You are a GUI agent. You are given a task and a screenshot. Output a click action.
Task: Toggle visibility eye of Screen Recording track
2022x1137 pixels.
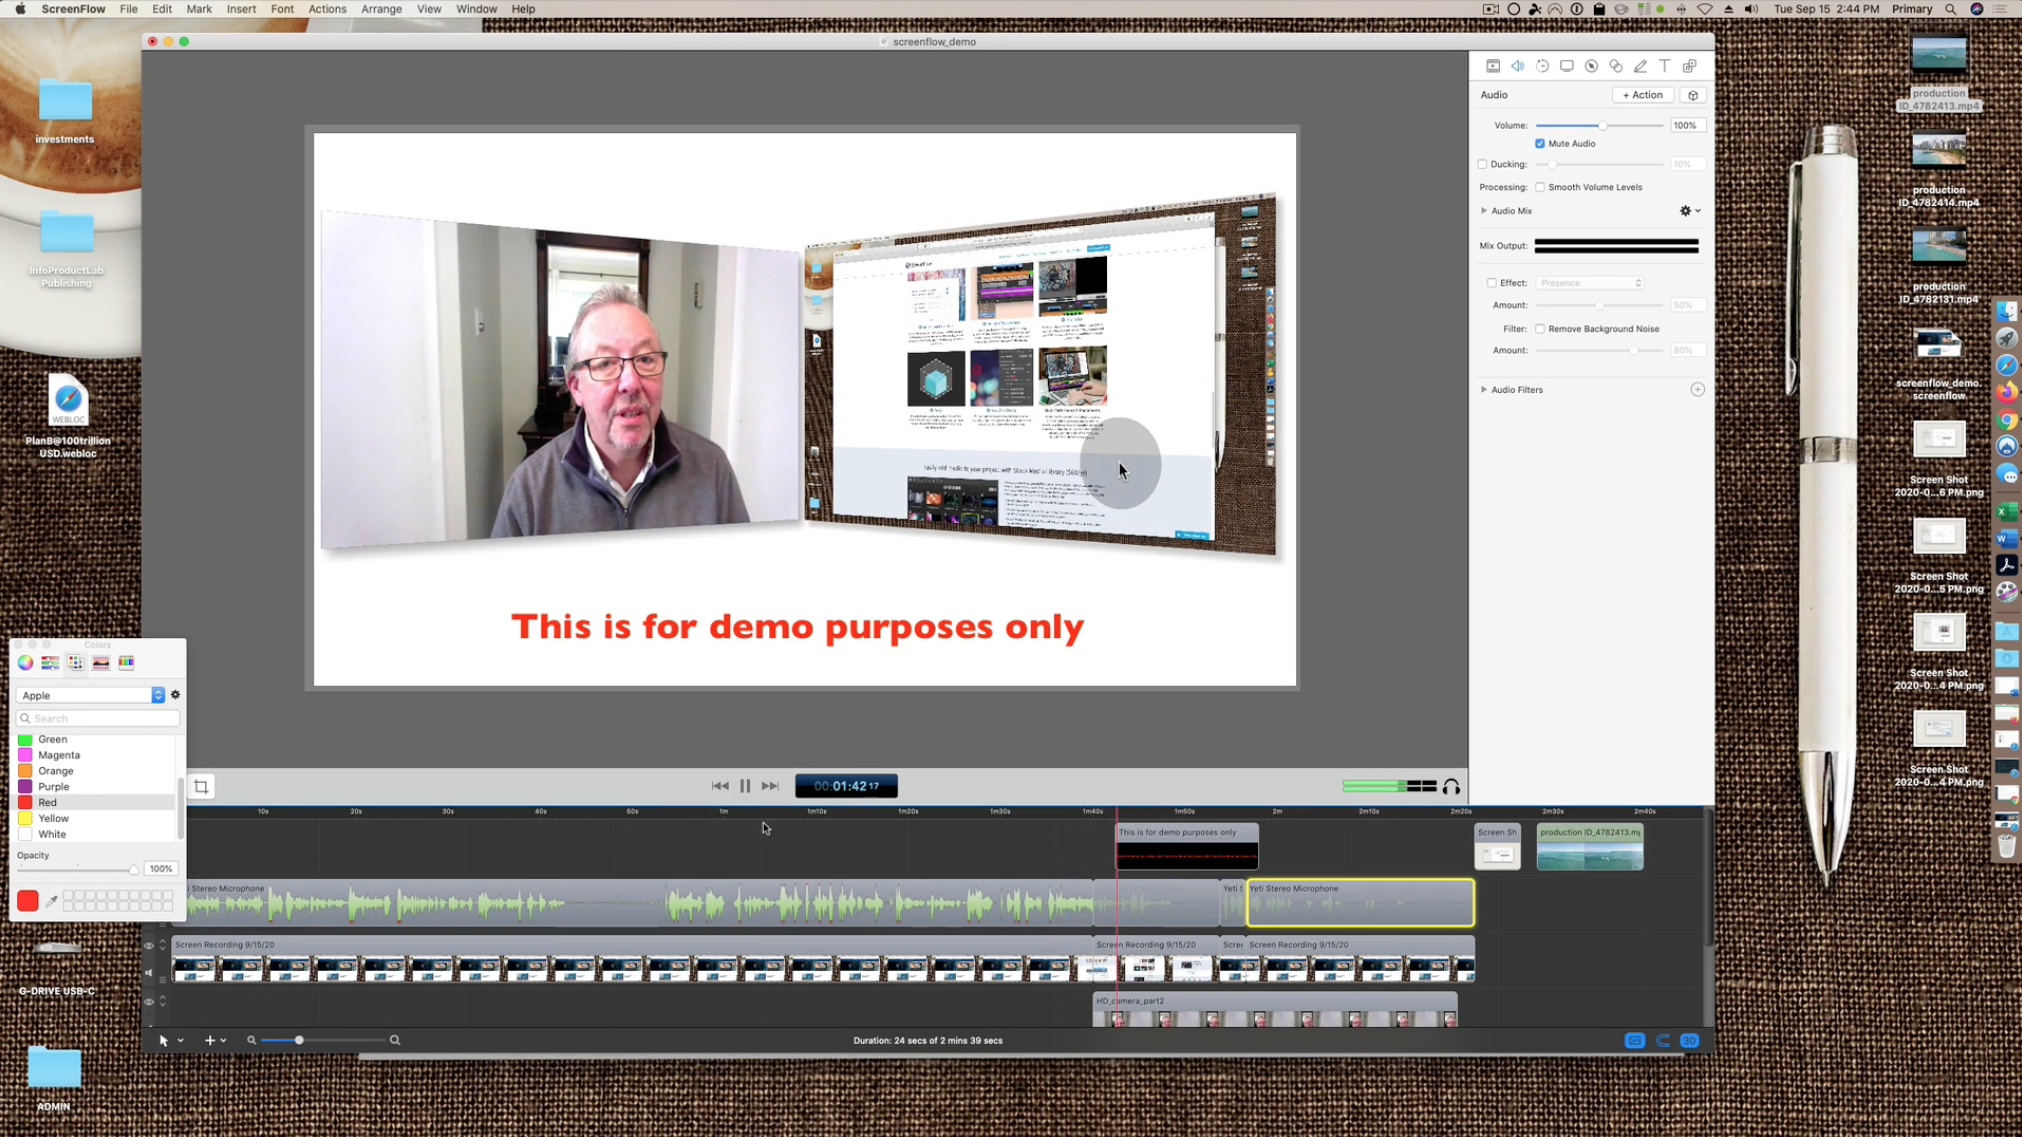click(149, 946)
